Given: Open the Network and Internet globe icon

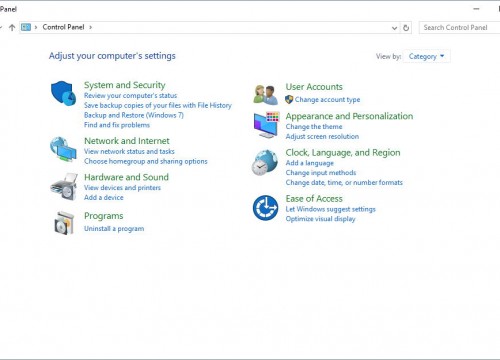Looking at the screenshot, I should pos(63,149).
